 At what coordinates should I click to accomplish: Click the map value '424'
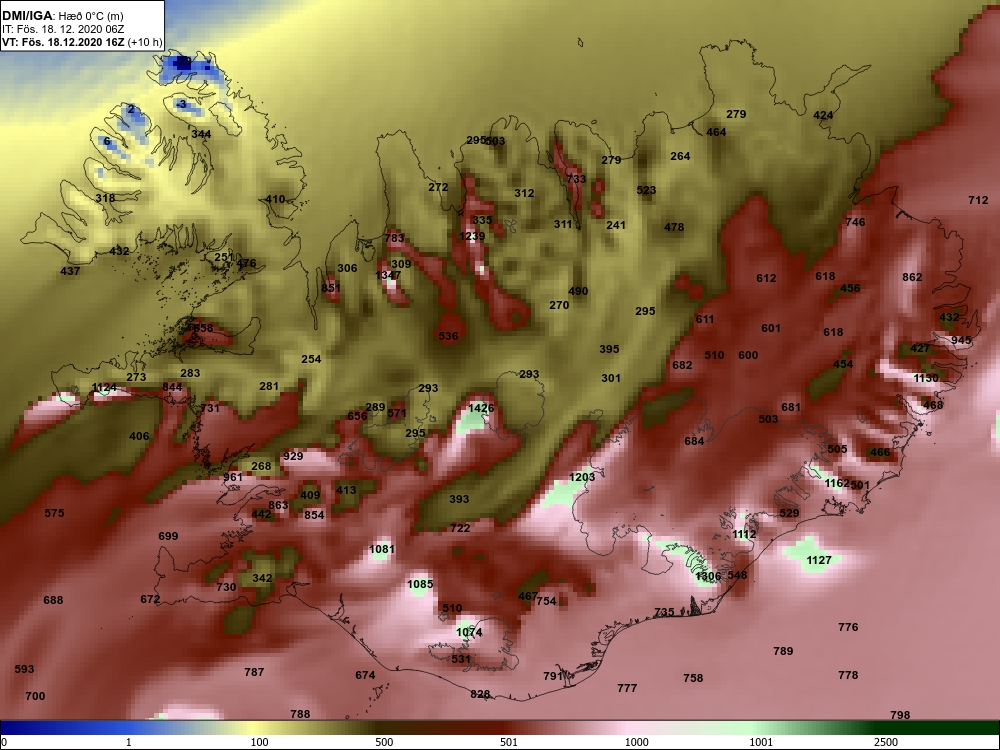(823, 115)
